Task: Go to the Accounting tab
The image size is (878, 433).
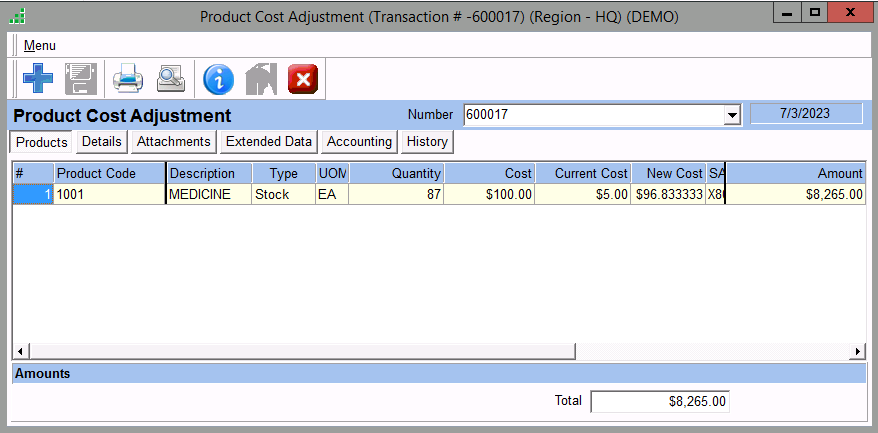Action: coord(359,142)
